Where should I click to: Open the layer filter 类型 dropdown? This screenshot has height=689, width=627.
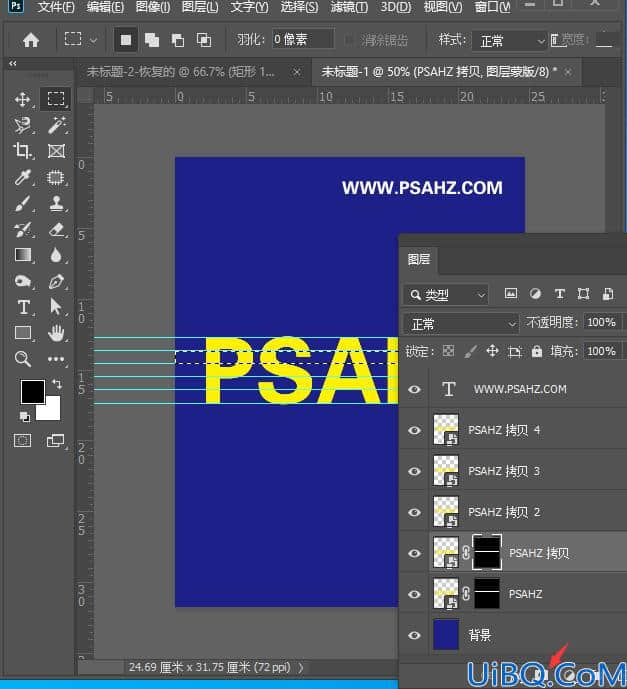coord(446,295)
